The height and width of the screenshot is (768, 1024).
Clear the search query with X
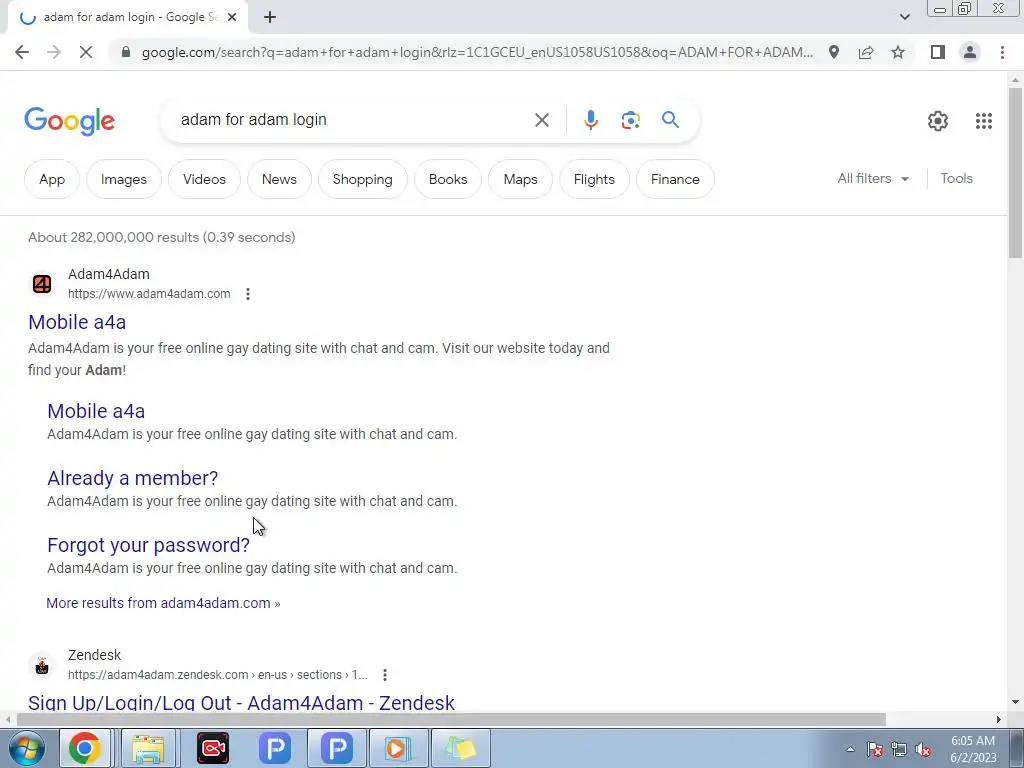(541, 120)
